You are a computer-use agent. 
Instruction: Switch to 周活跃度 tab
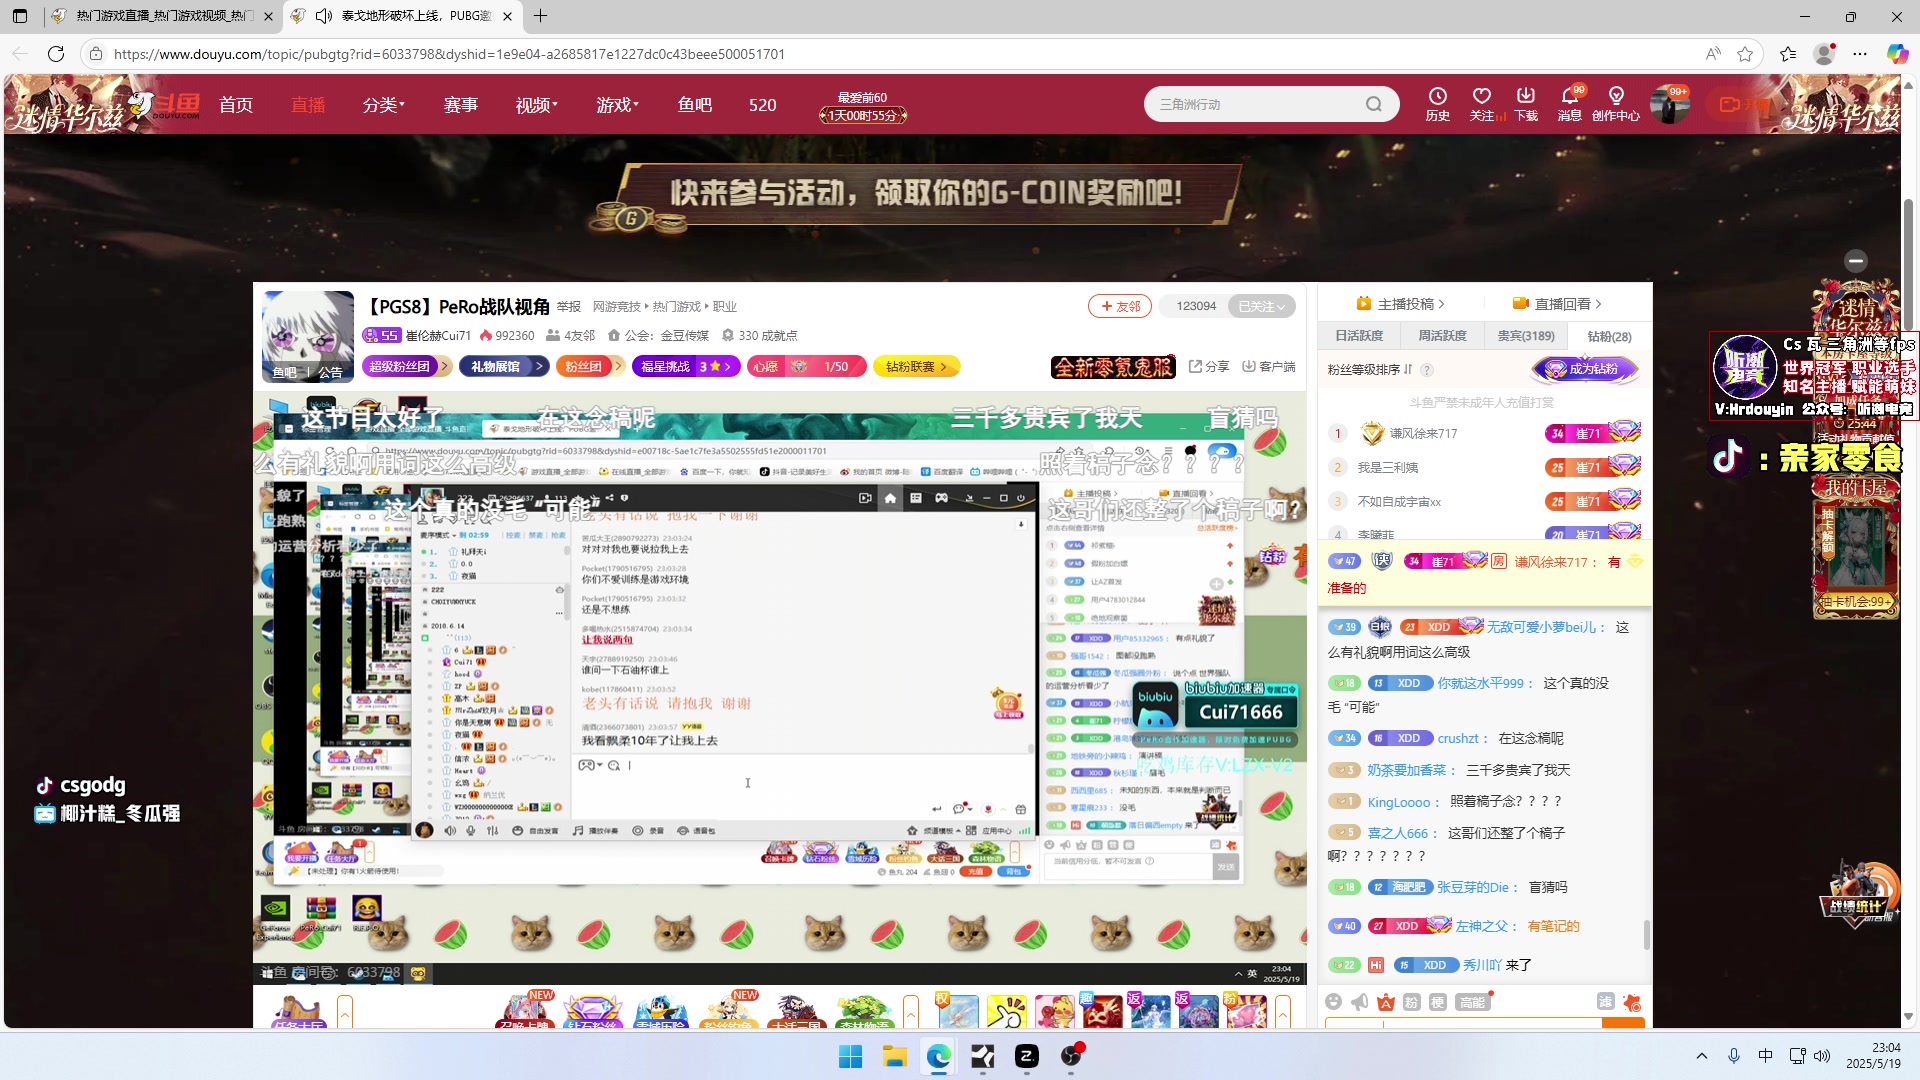click(x=1442, y=336)
